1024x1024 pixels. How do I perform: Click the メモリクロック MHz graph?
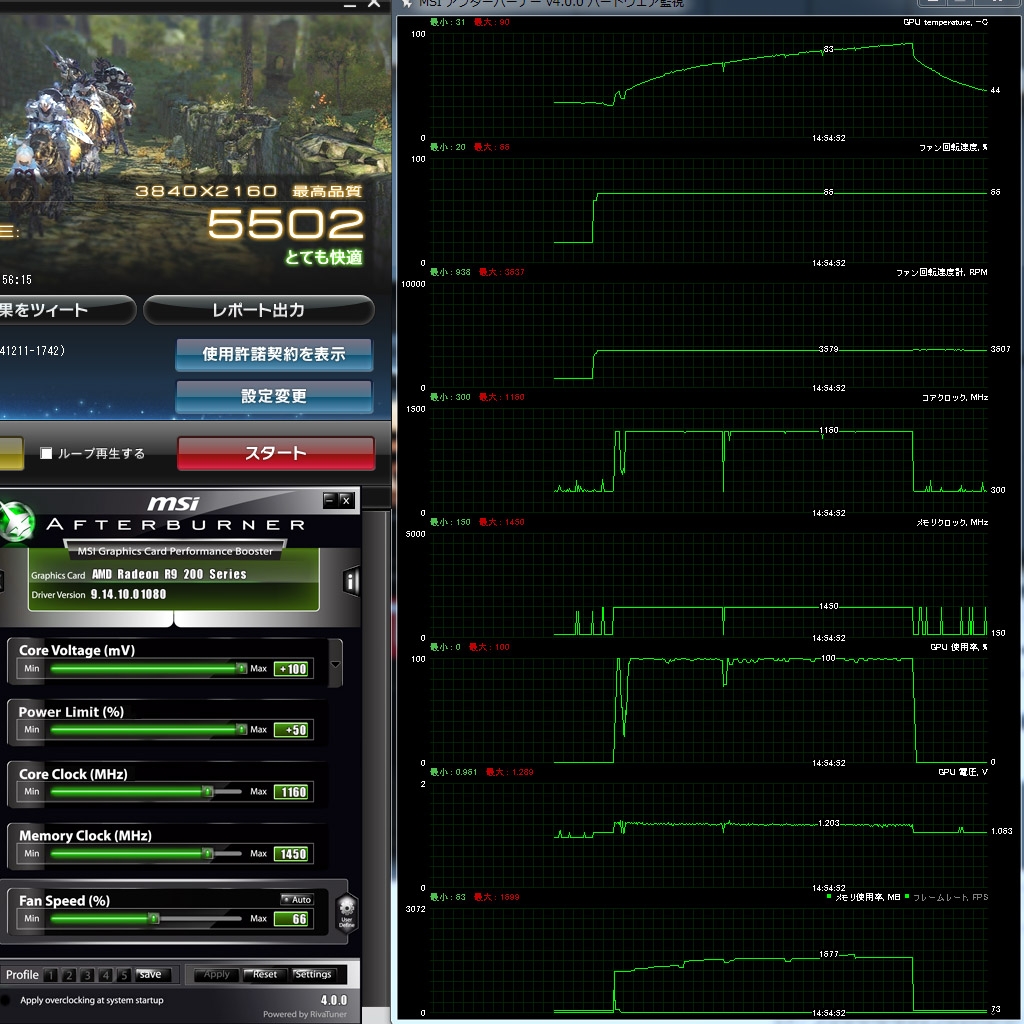pyautogui.click(x=707, y=584)
